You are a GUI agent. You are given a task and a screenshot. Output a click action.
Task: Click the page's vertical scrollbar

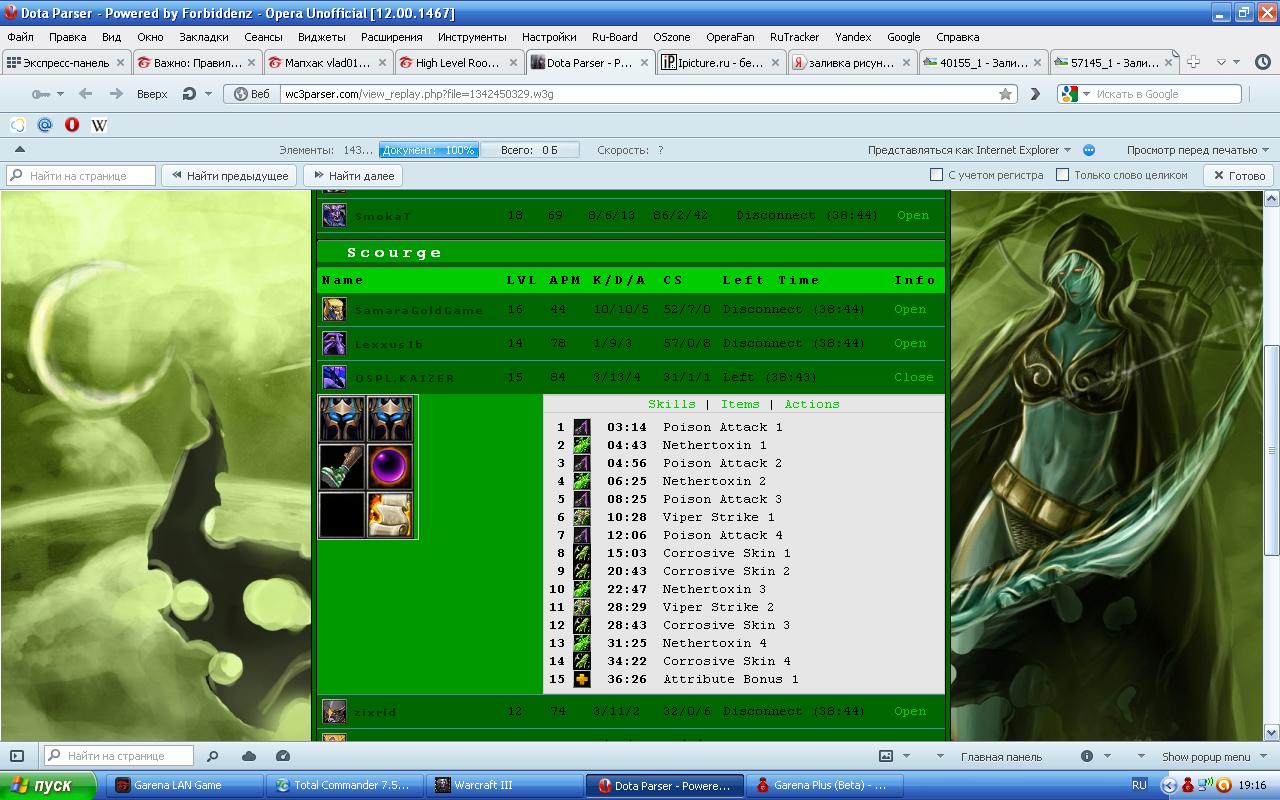pyautogui.click(x=1272, y=450)
